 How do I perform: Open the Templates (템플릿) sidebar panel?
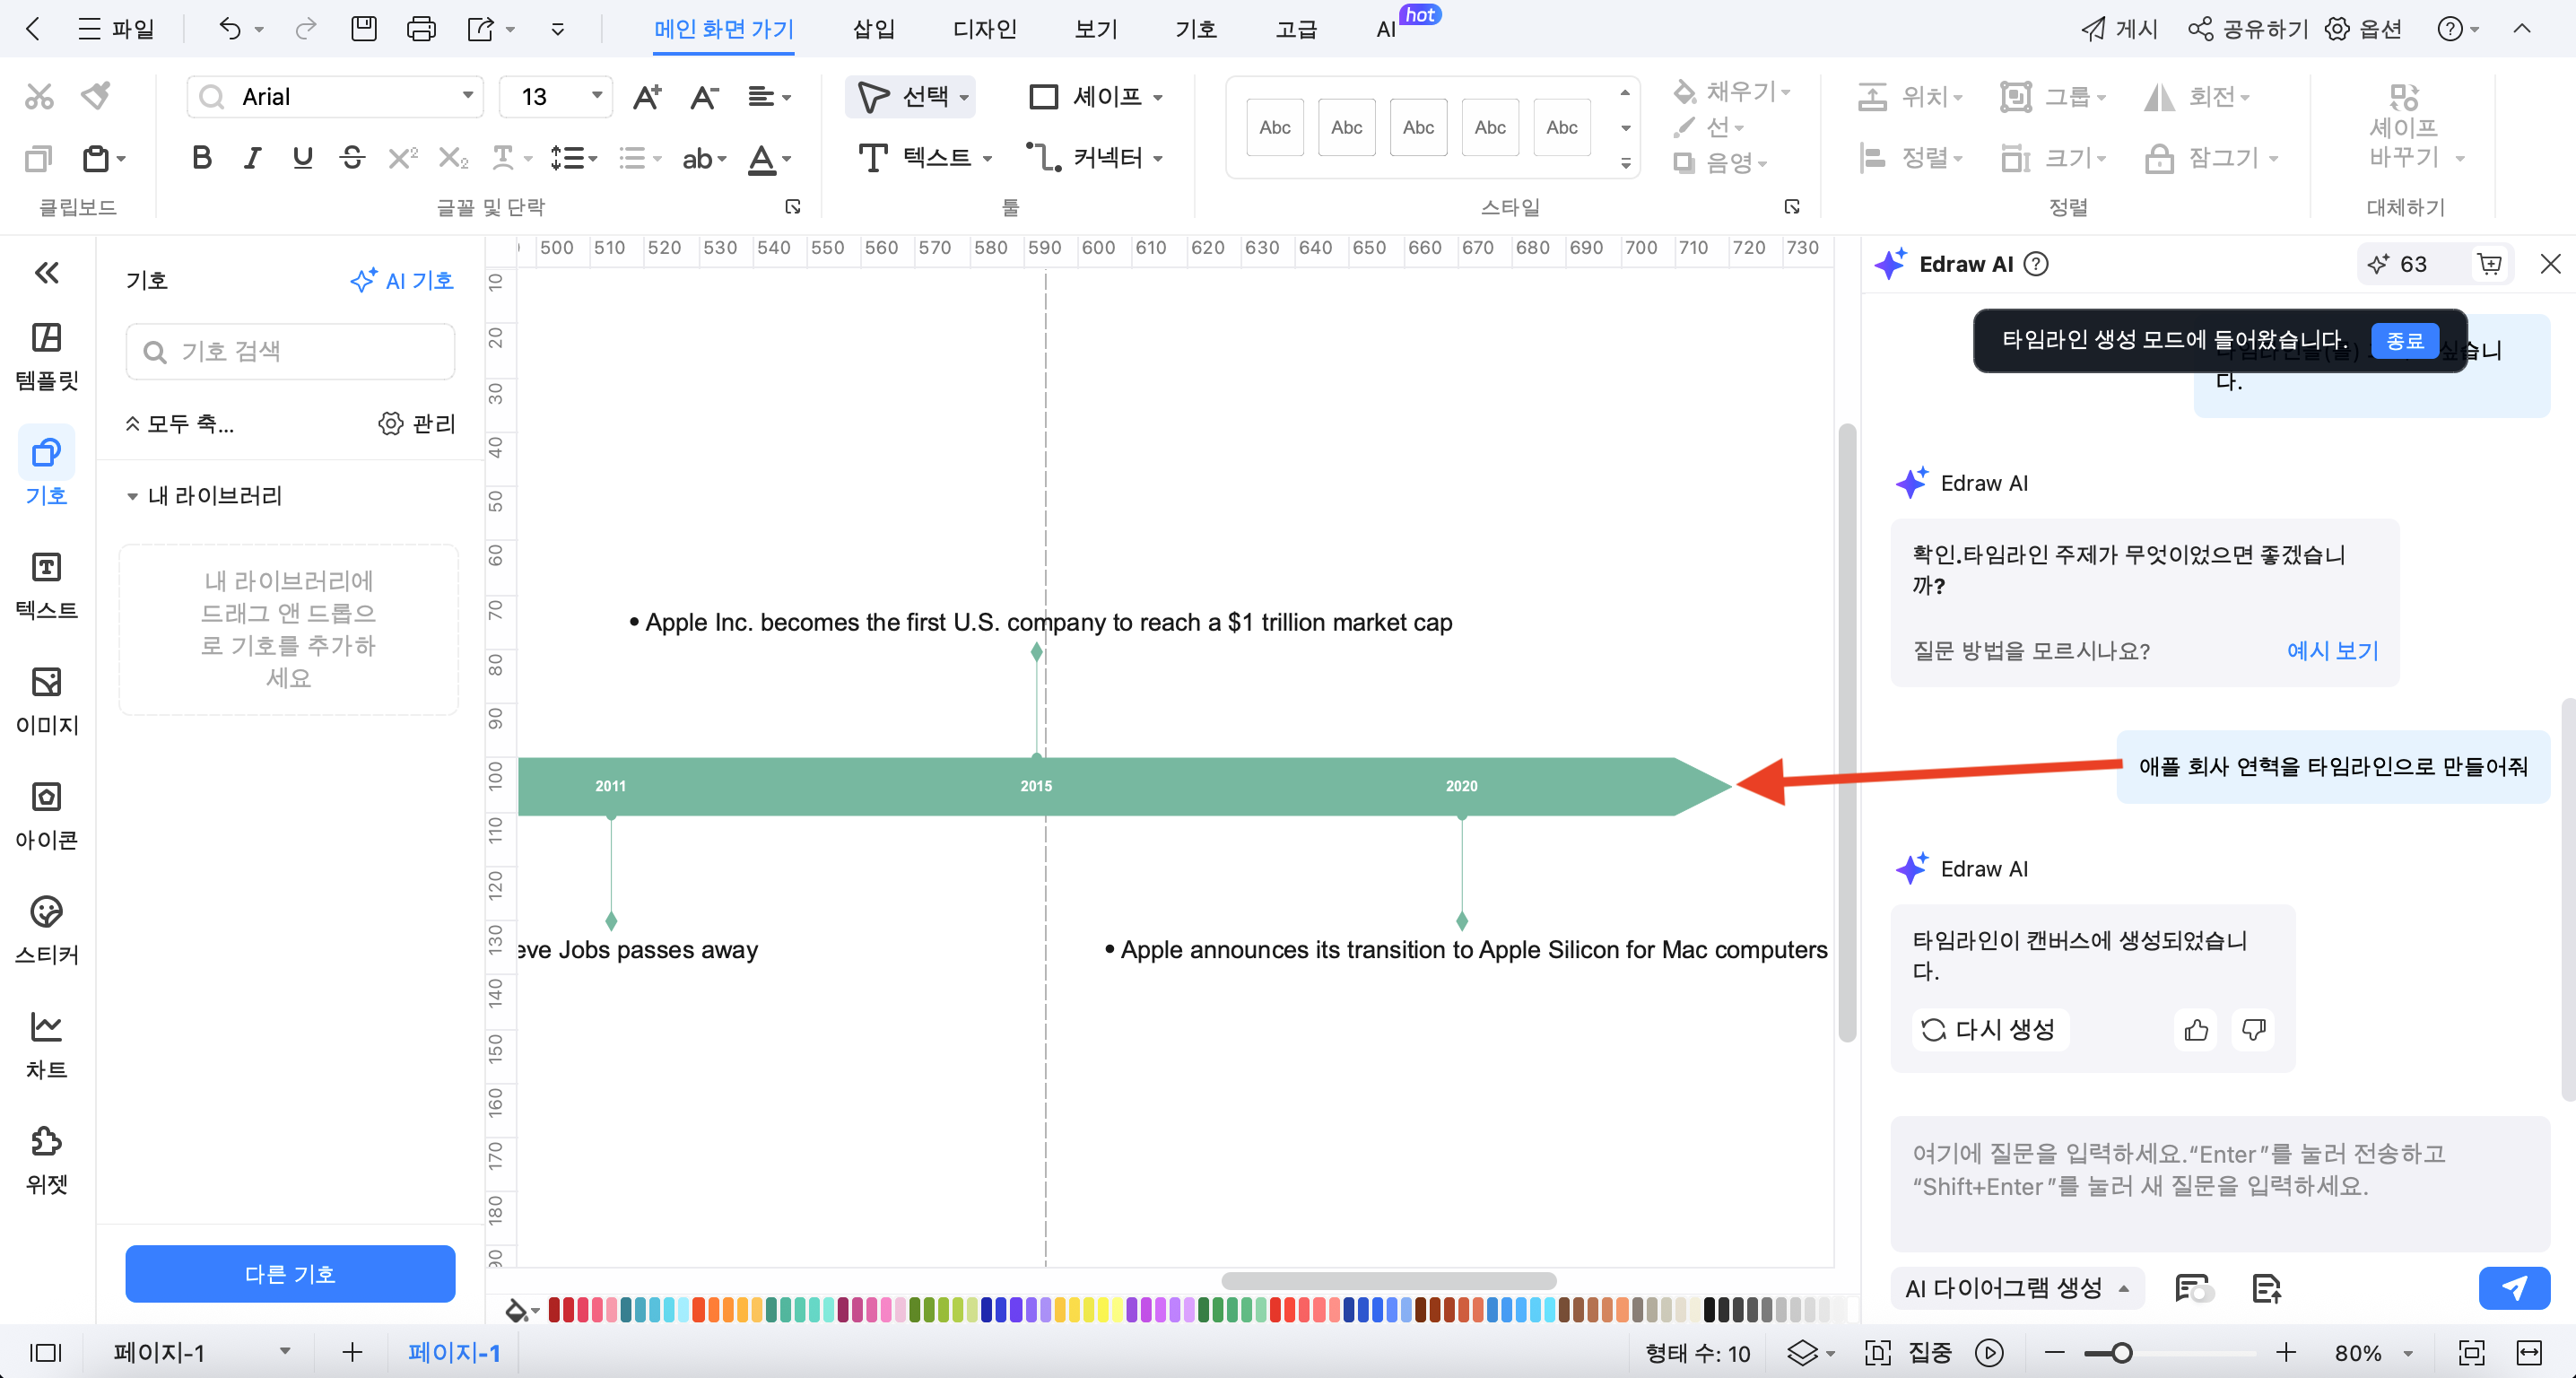pos(47,356)
